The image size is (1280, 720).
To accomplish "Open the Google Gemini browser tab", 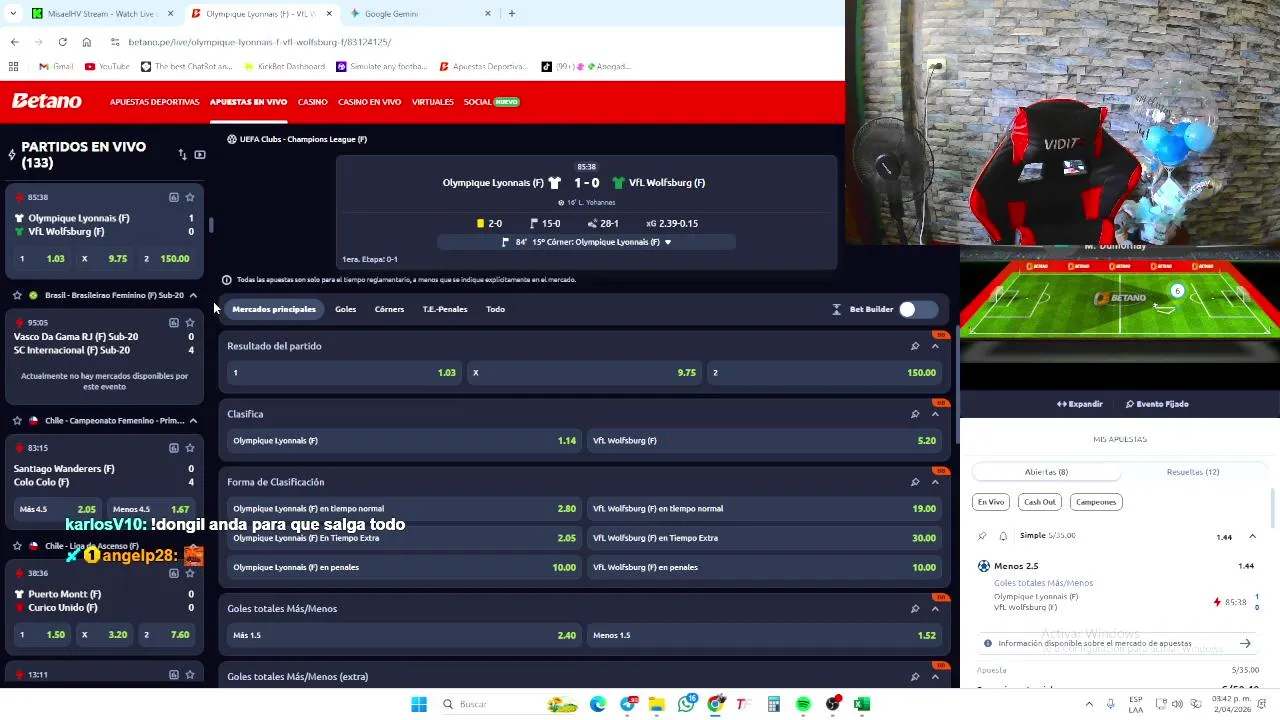I will [420, 14].
